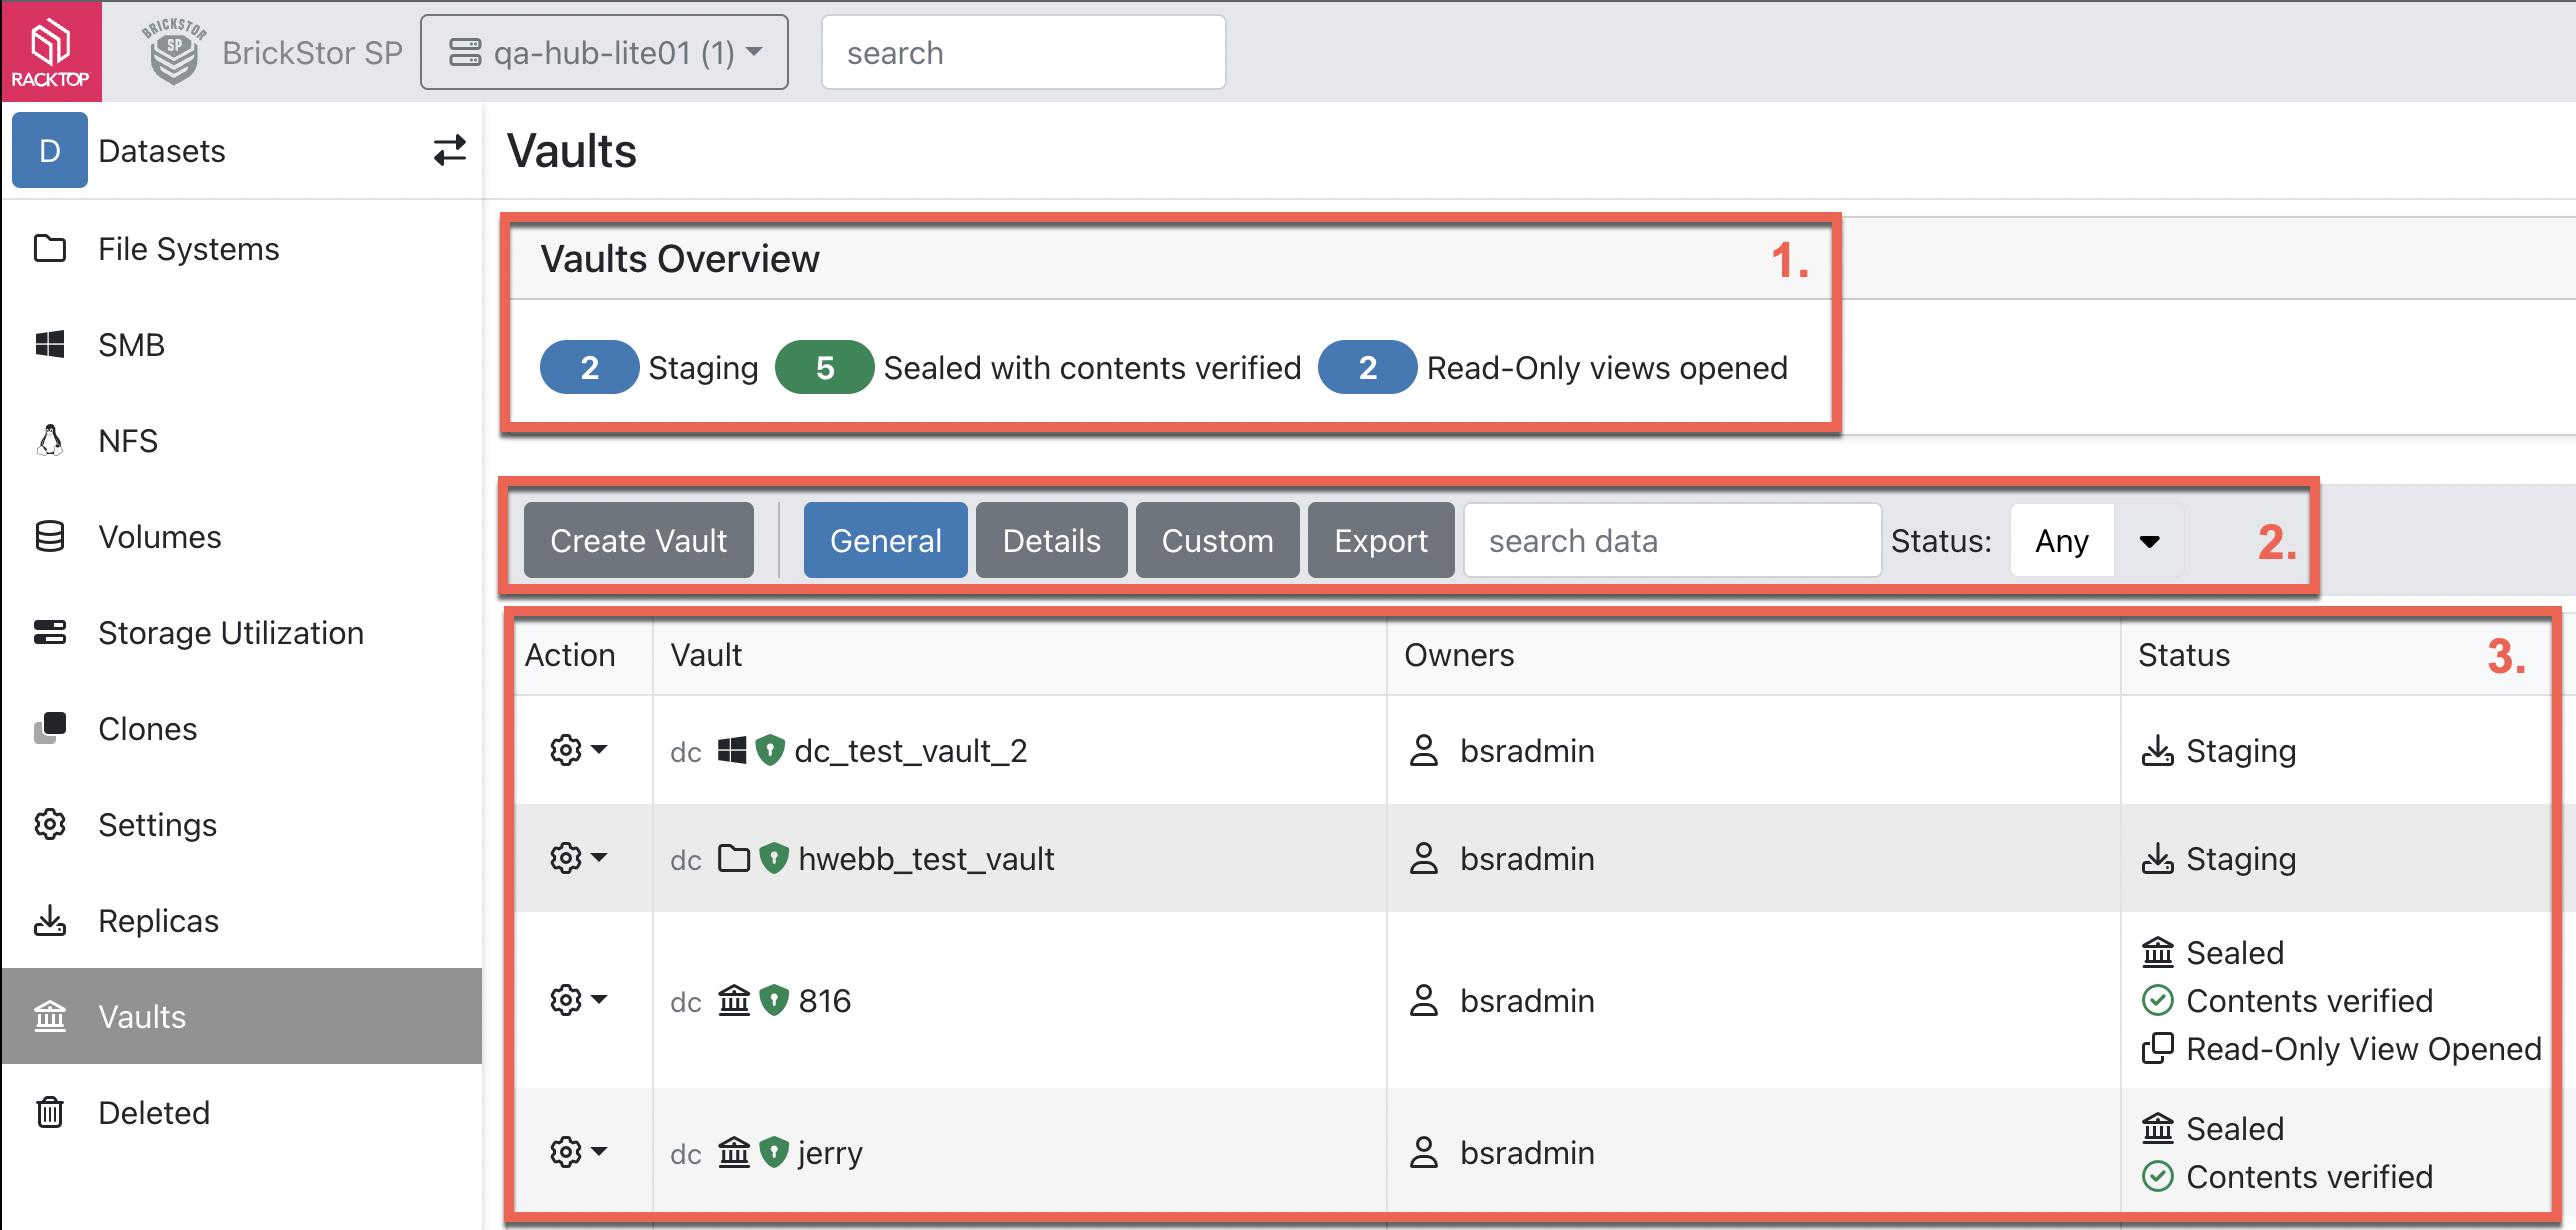The width and height of the screenshot is (2576, 1230).
Task: Click the Export button
Action: click(1380, 541)
